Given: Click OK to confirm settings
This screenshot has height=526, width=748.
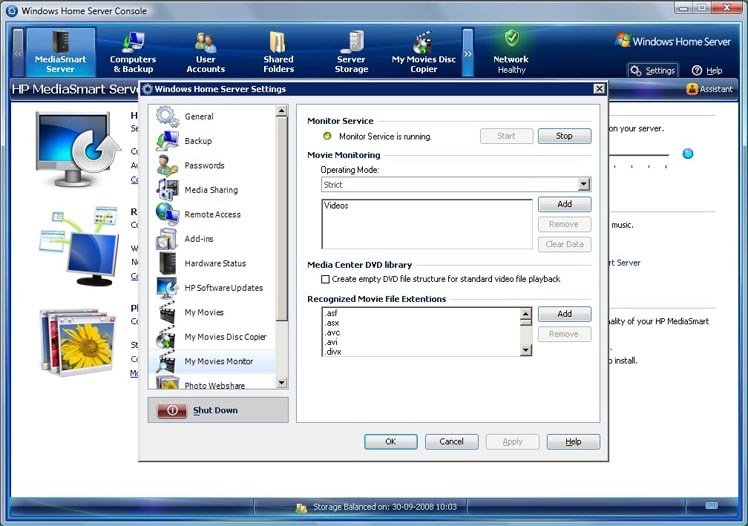Looking at the screenshot, I should coord(391,442).
